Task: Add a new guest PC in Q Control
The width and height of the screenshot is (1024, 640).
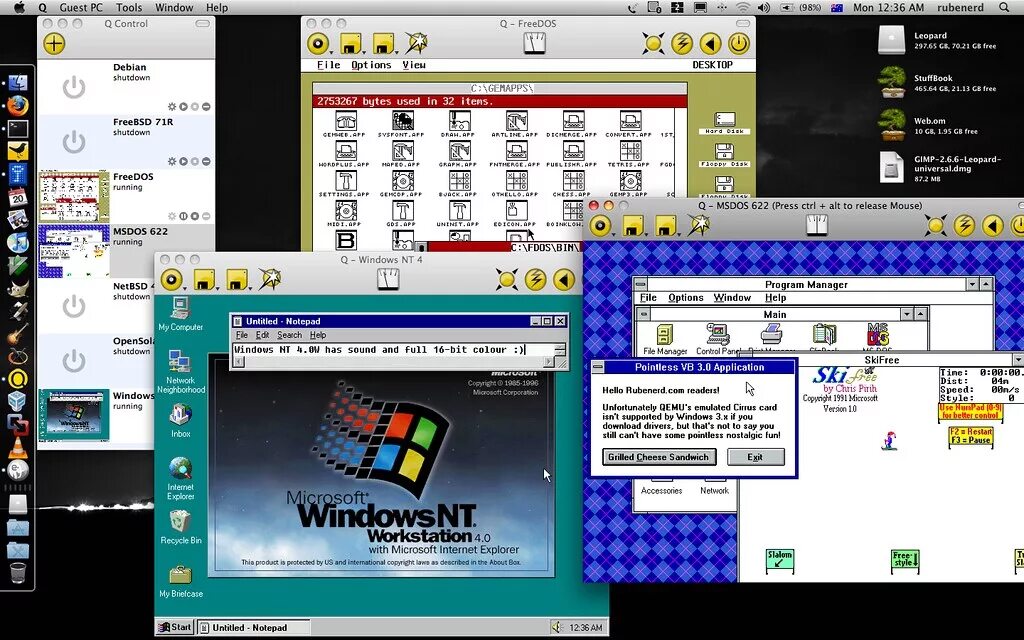Action: pos(54,44)
